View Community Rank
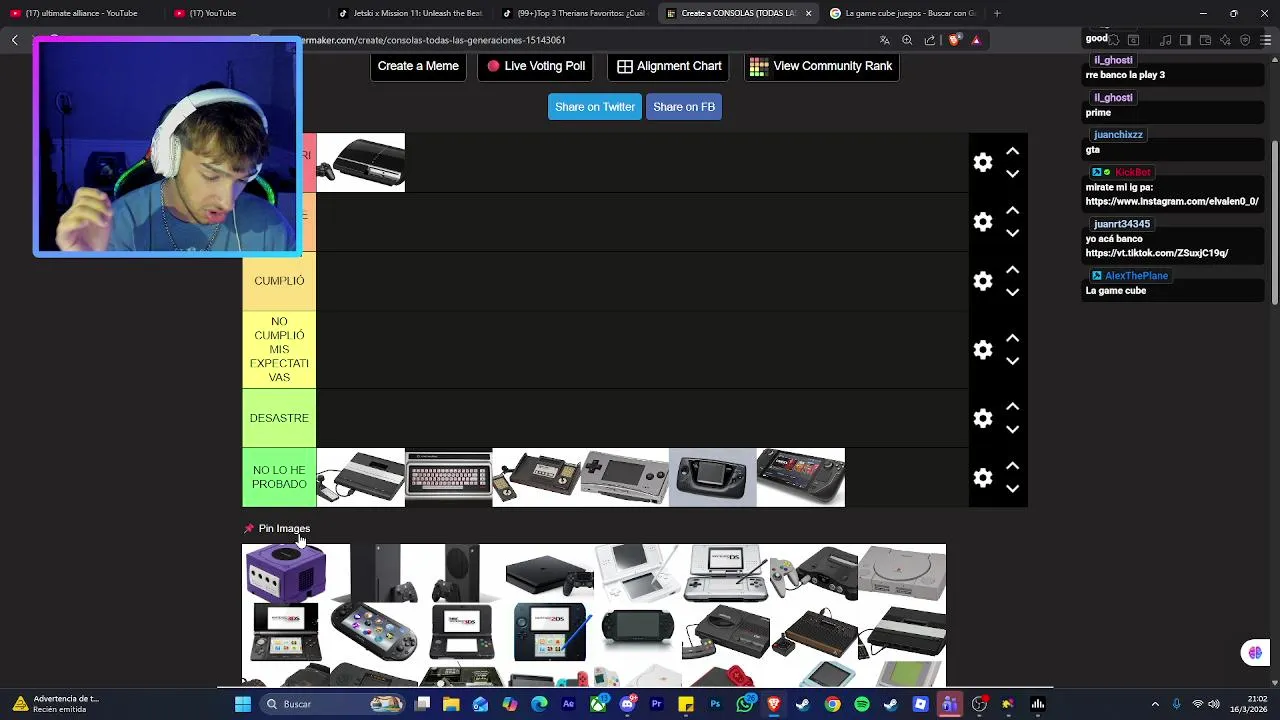This screenshot has height=720, width=1280. pyautogui.click(x=821, y=66)
